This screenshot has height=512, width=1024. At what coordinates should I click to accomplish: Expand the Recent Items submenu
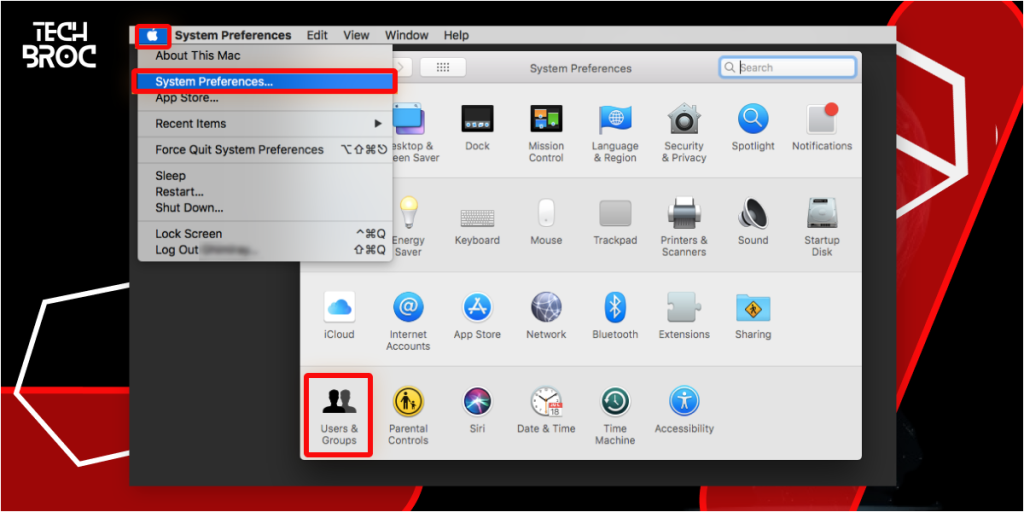(265, 123)
